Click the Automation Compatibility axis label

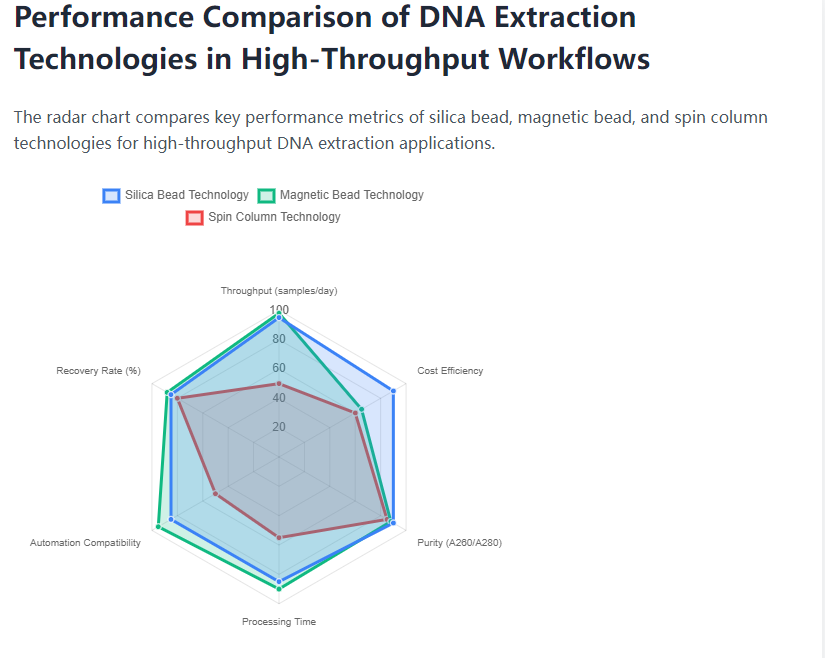point(85,543)
